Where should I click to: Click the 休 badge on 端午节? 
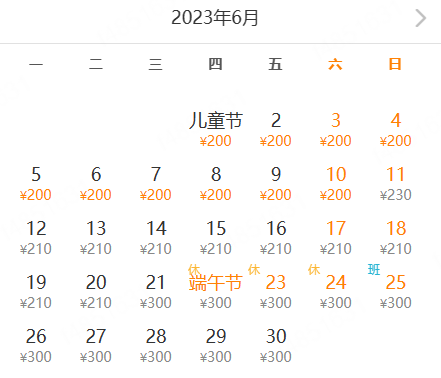194,269
